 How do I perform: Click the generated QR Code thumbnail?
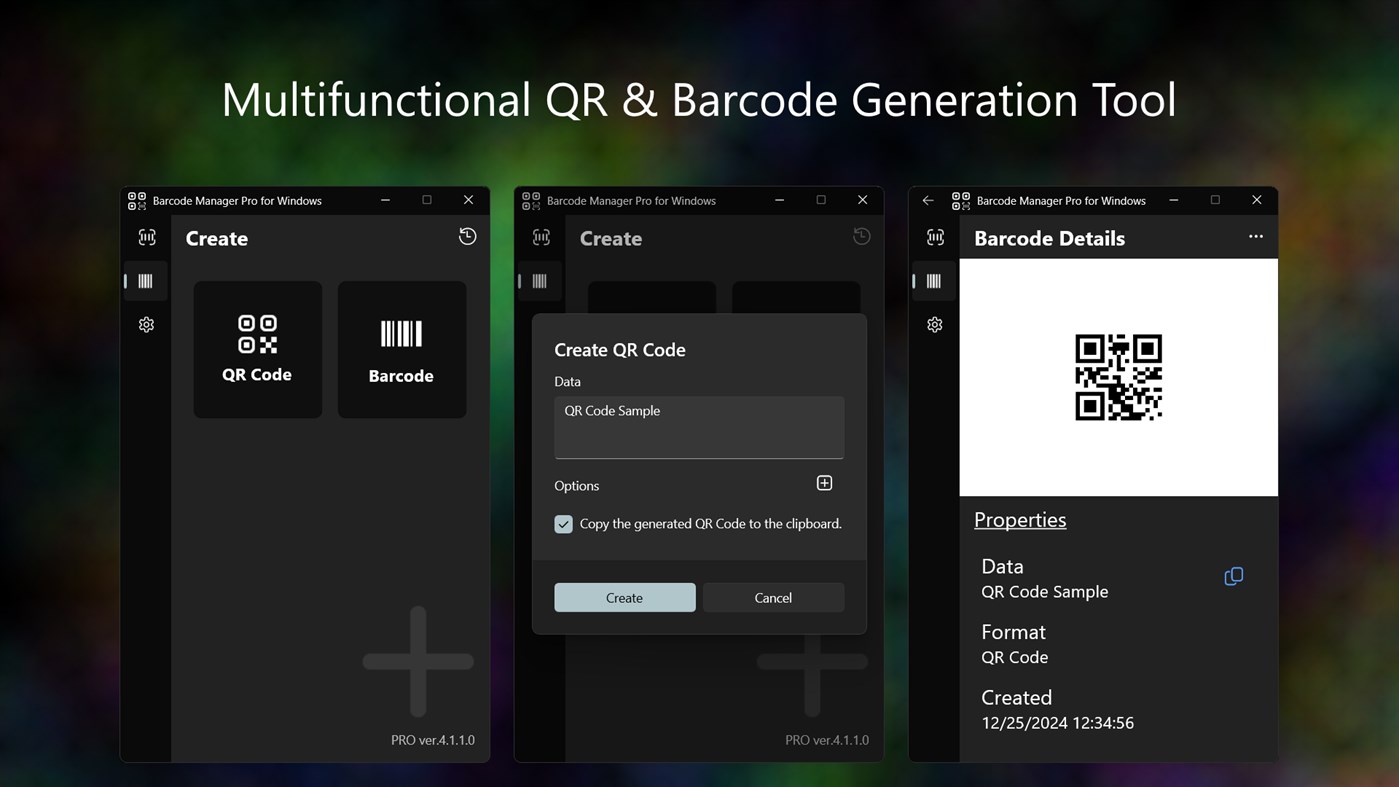pyautogui.click(x=1118, y=377)
